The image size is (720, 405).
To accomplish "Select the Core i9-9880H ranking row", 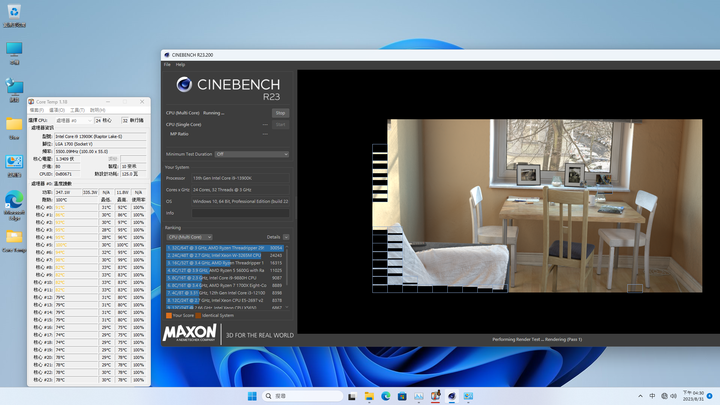I will (225, 278).
